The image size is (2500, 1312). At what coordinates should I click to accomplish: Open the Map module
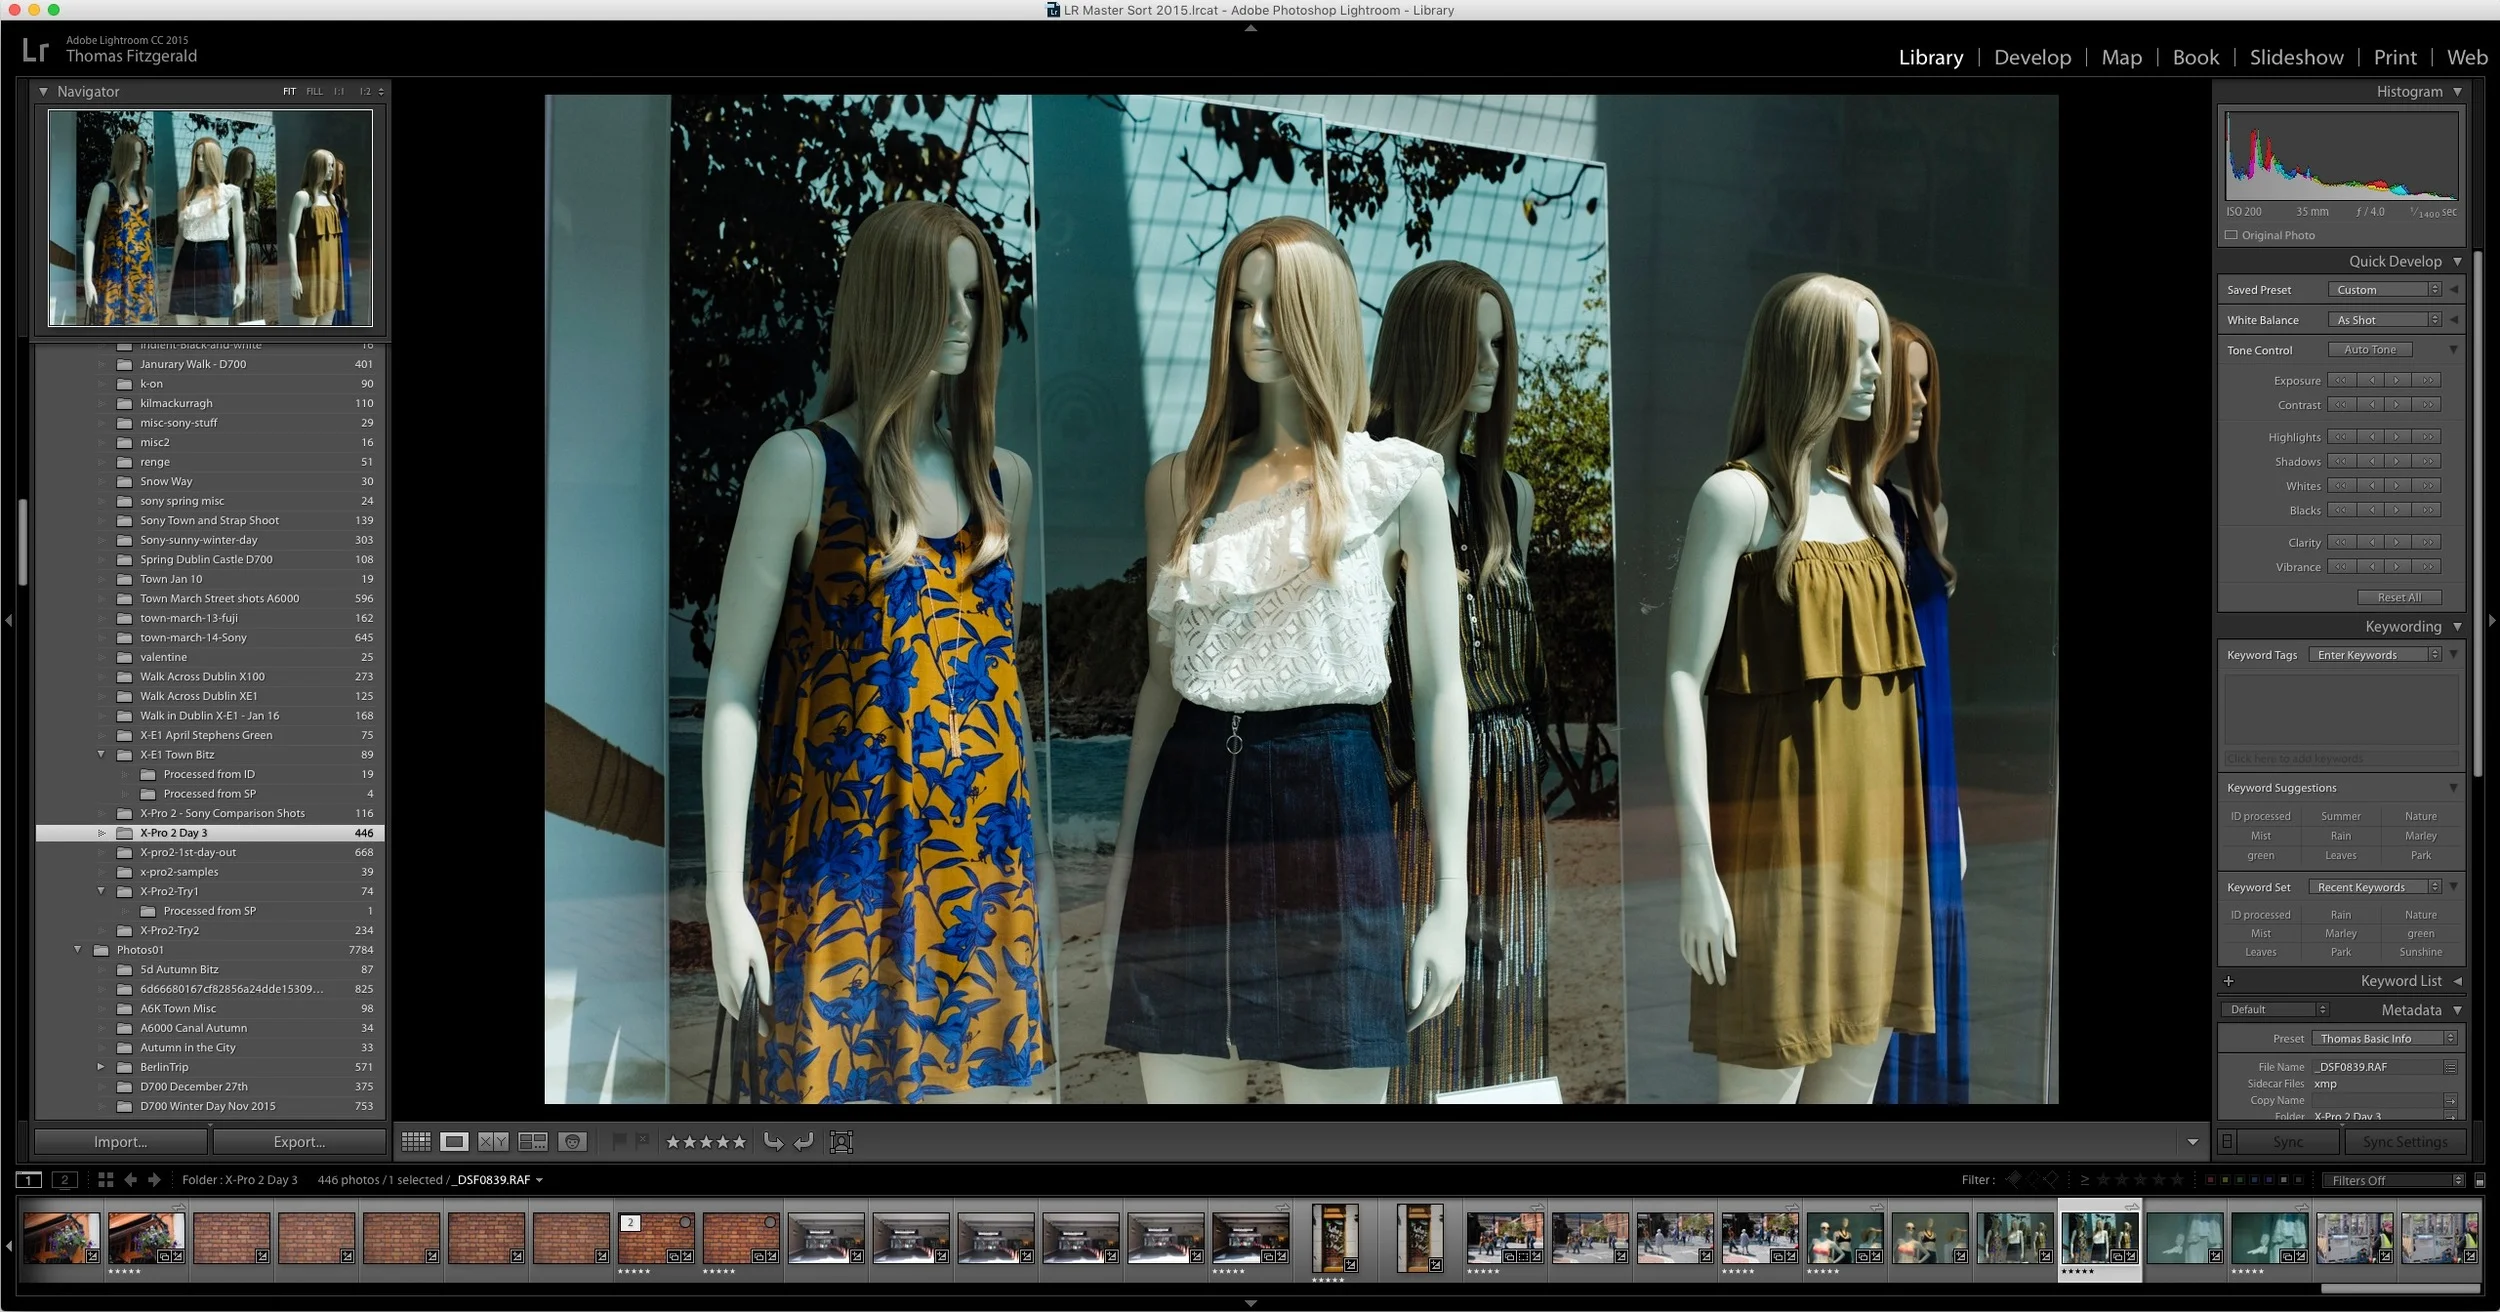(x=2121, y=57)
